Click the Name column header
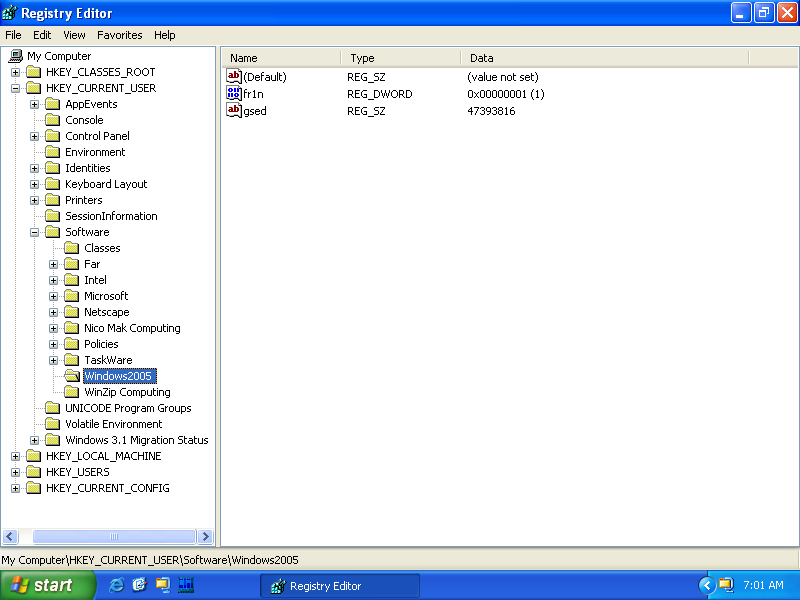The image size is (800, 600). click(282, 58)
